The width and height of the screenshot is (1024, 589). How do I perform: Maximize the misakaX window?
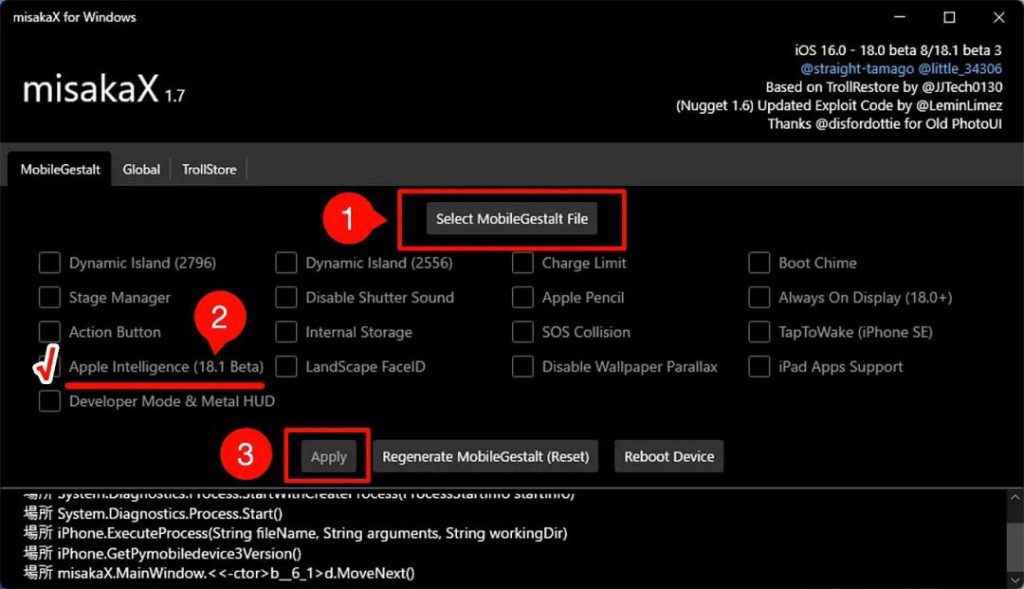coord(949,17)
